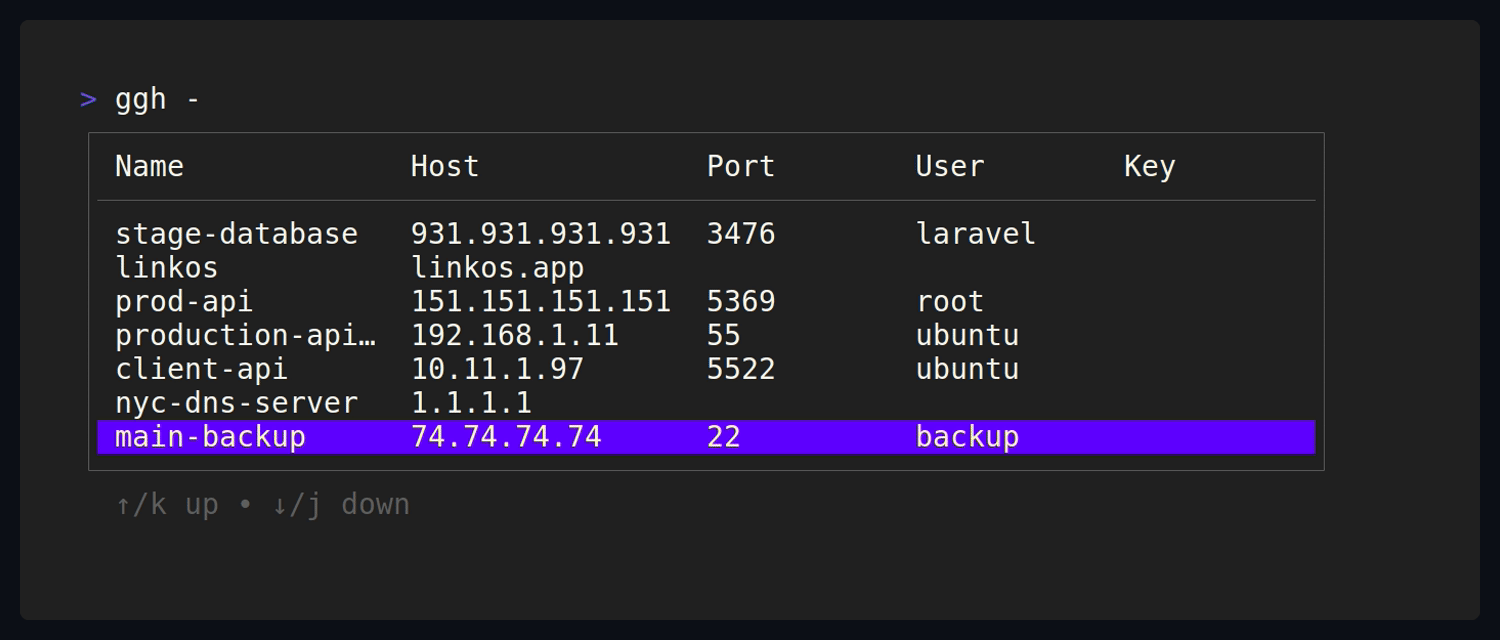This screenshot has height=640, width=1500.
Task: Click the Host column header
Action: coord(444,166)
